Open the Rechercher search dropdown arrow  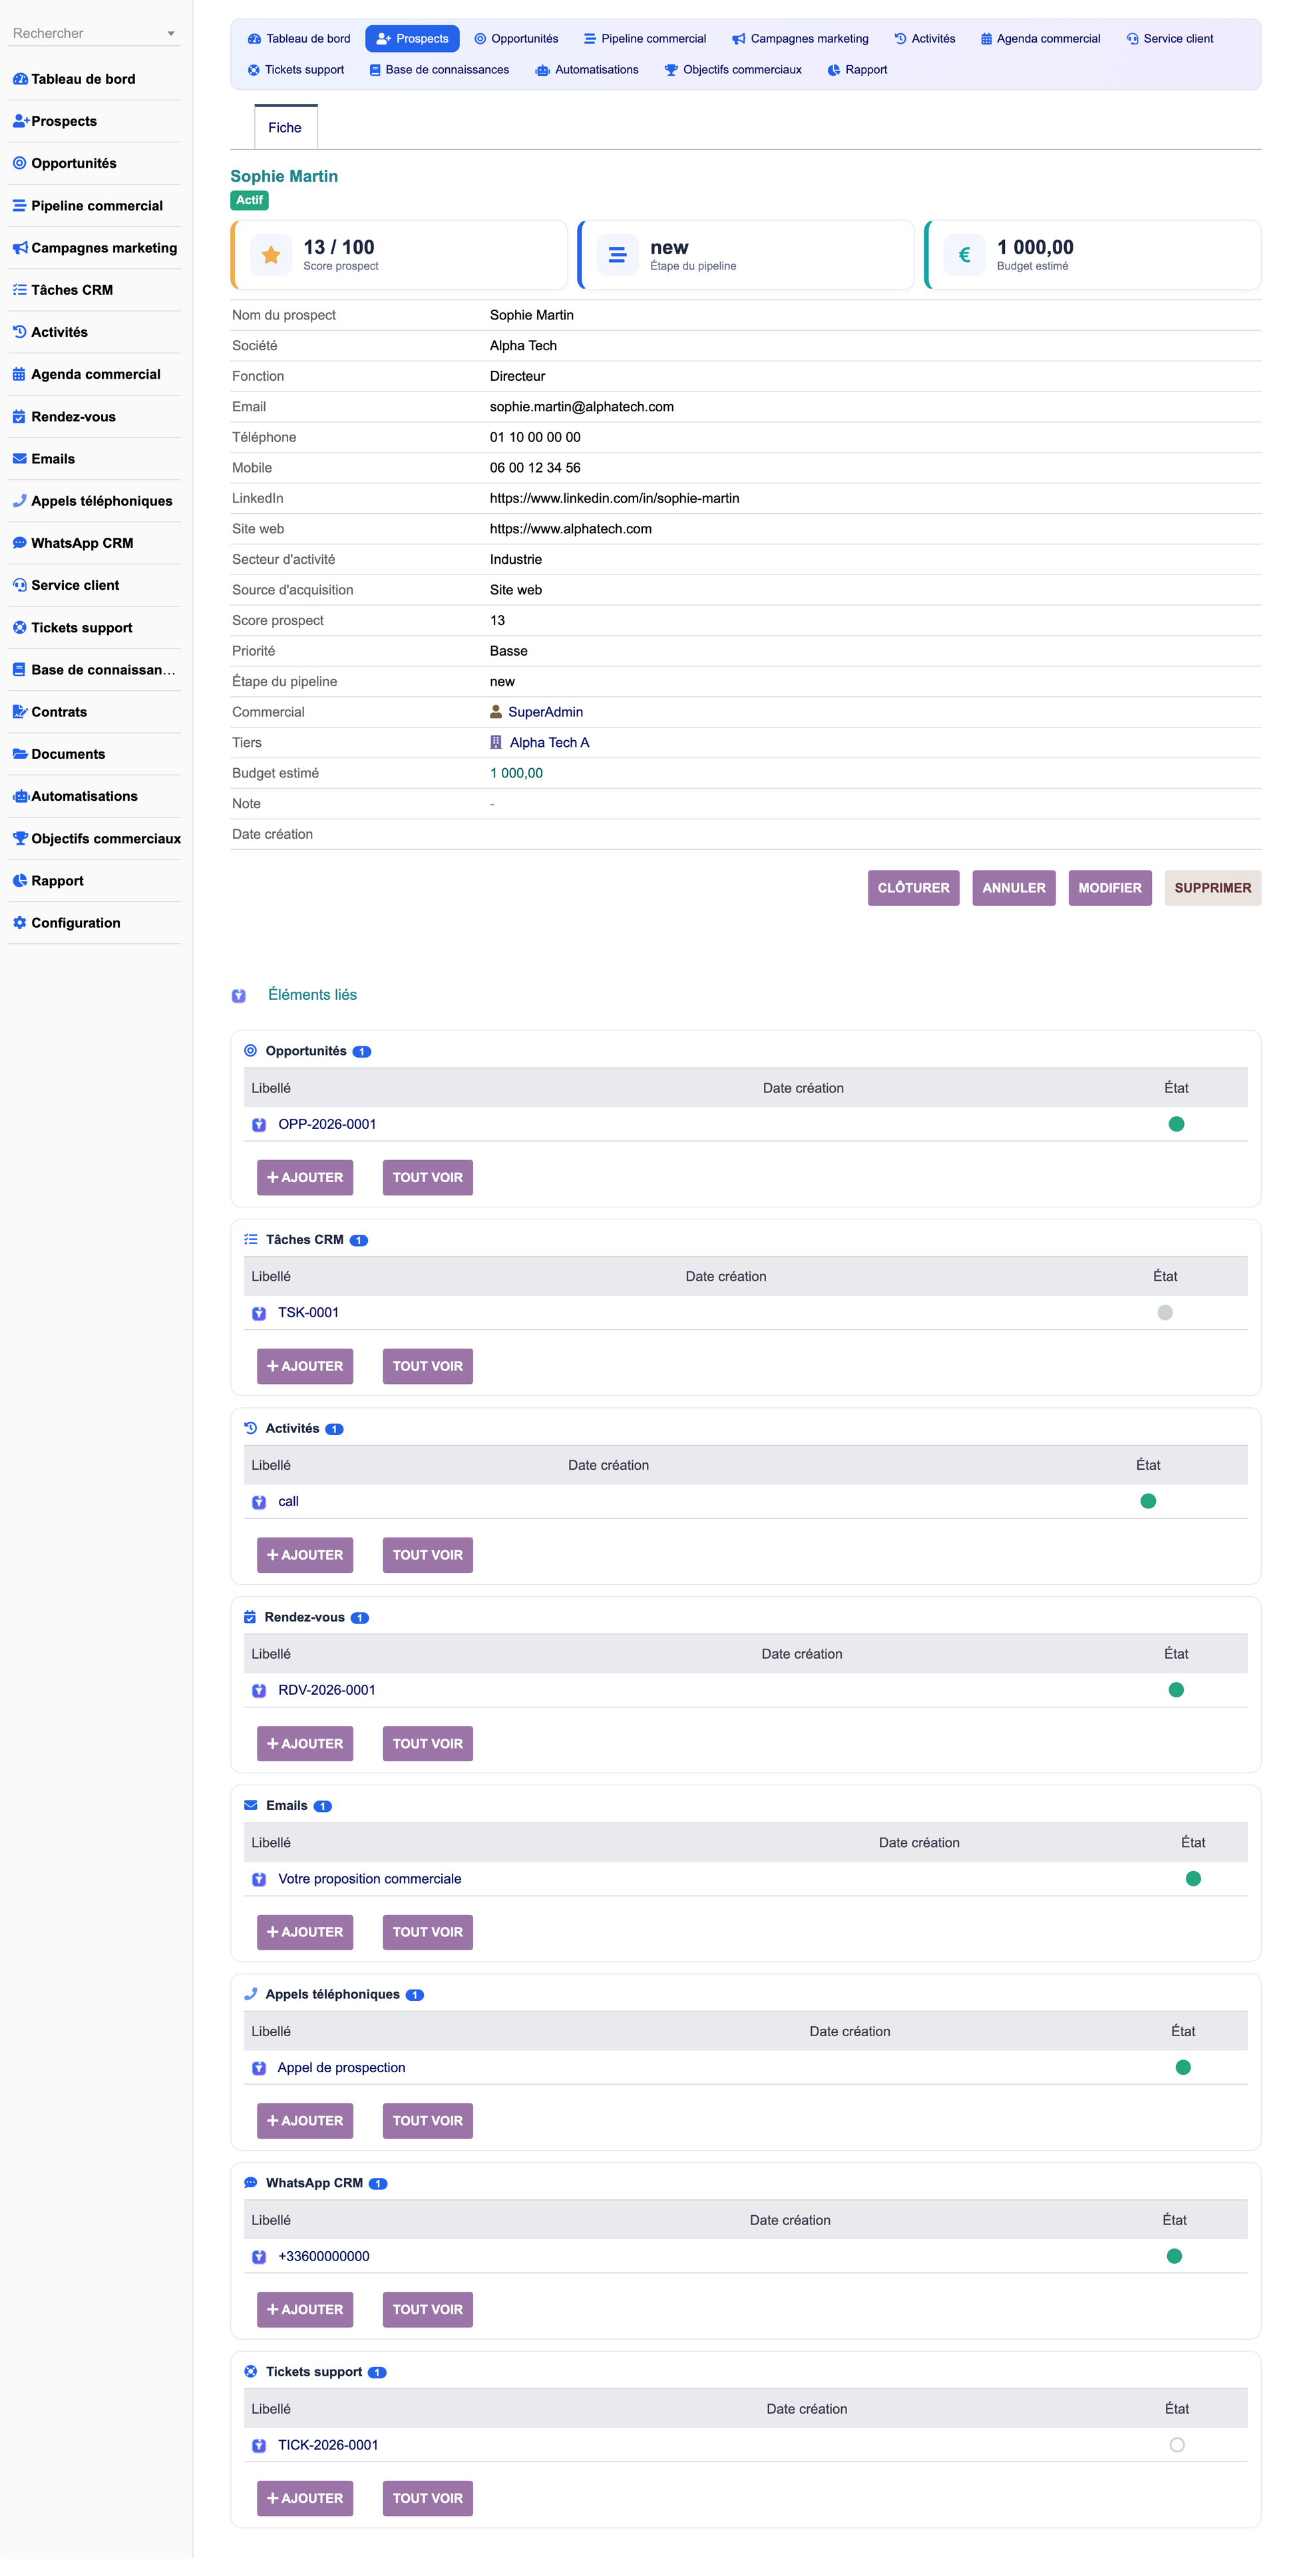coord(171,34)
